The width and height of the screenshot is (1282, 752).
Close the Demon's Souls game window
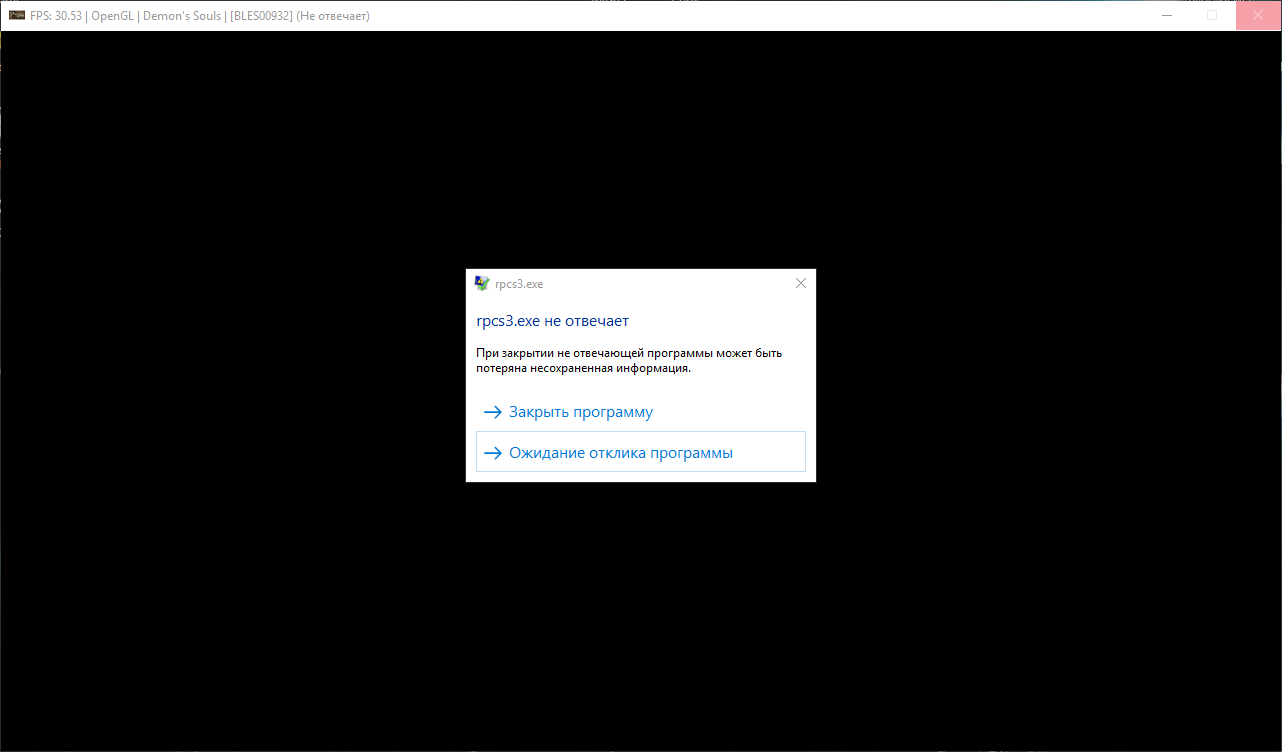1258,15
